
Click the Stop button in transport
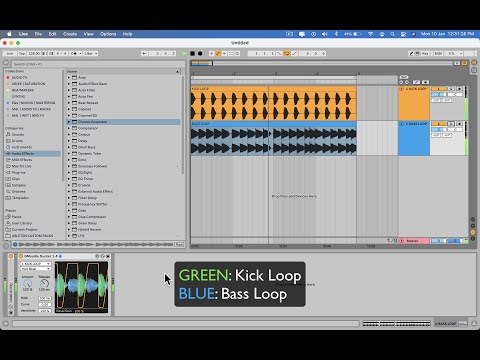click(192, 53)
